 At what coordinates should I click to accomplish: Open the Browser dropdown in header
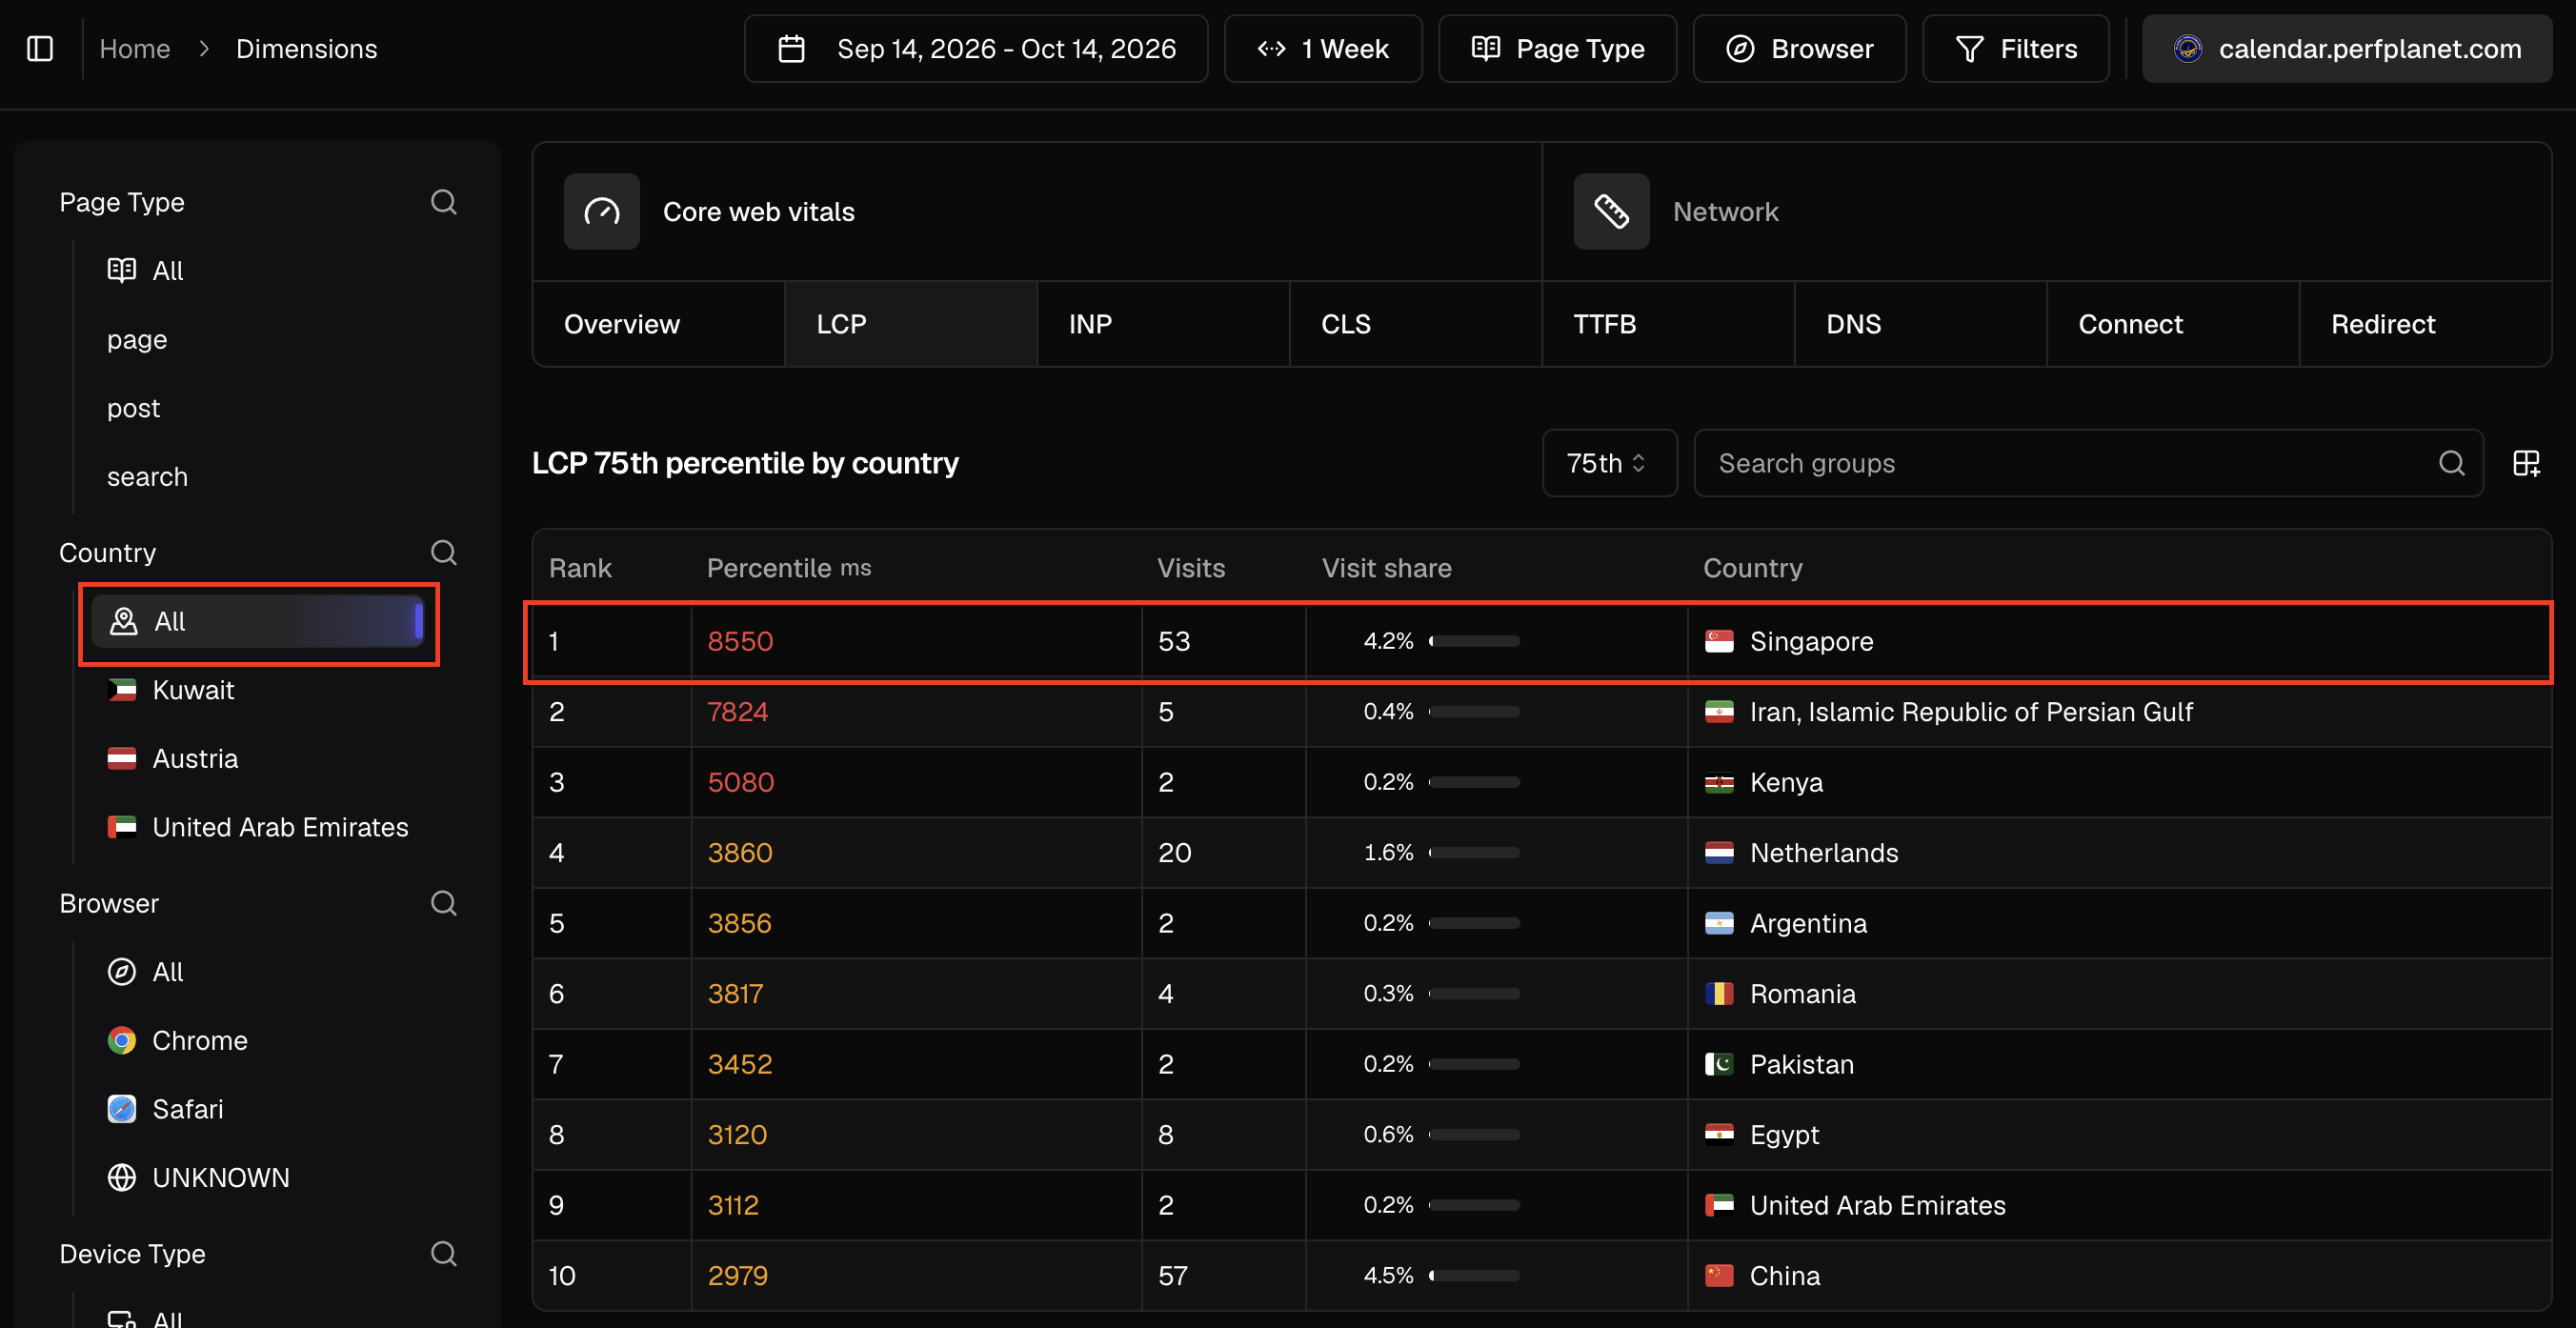[x=1799, y=48]
